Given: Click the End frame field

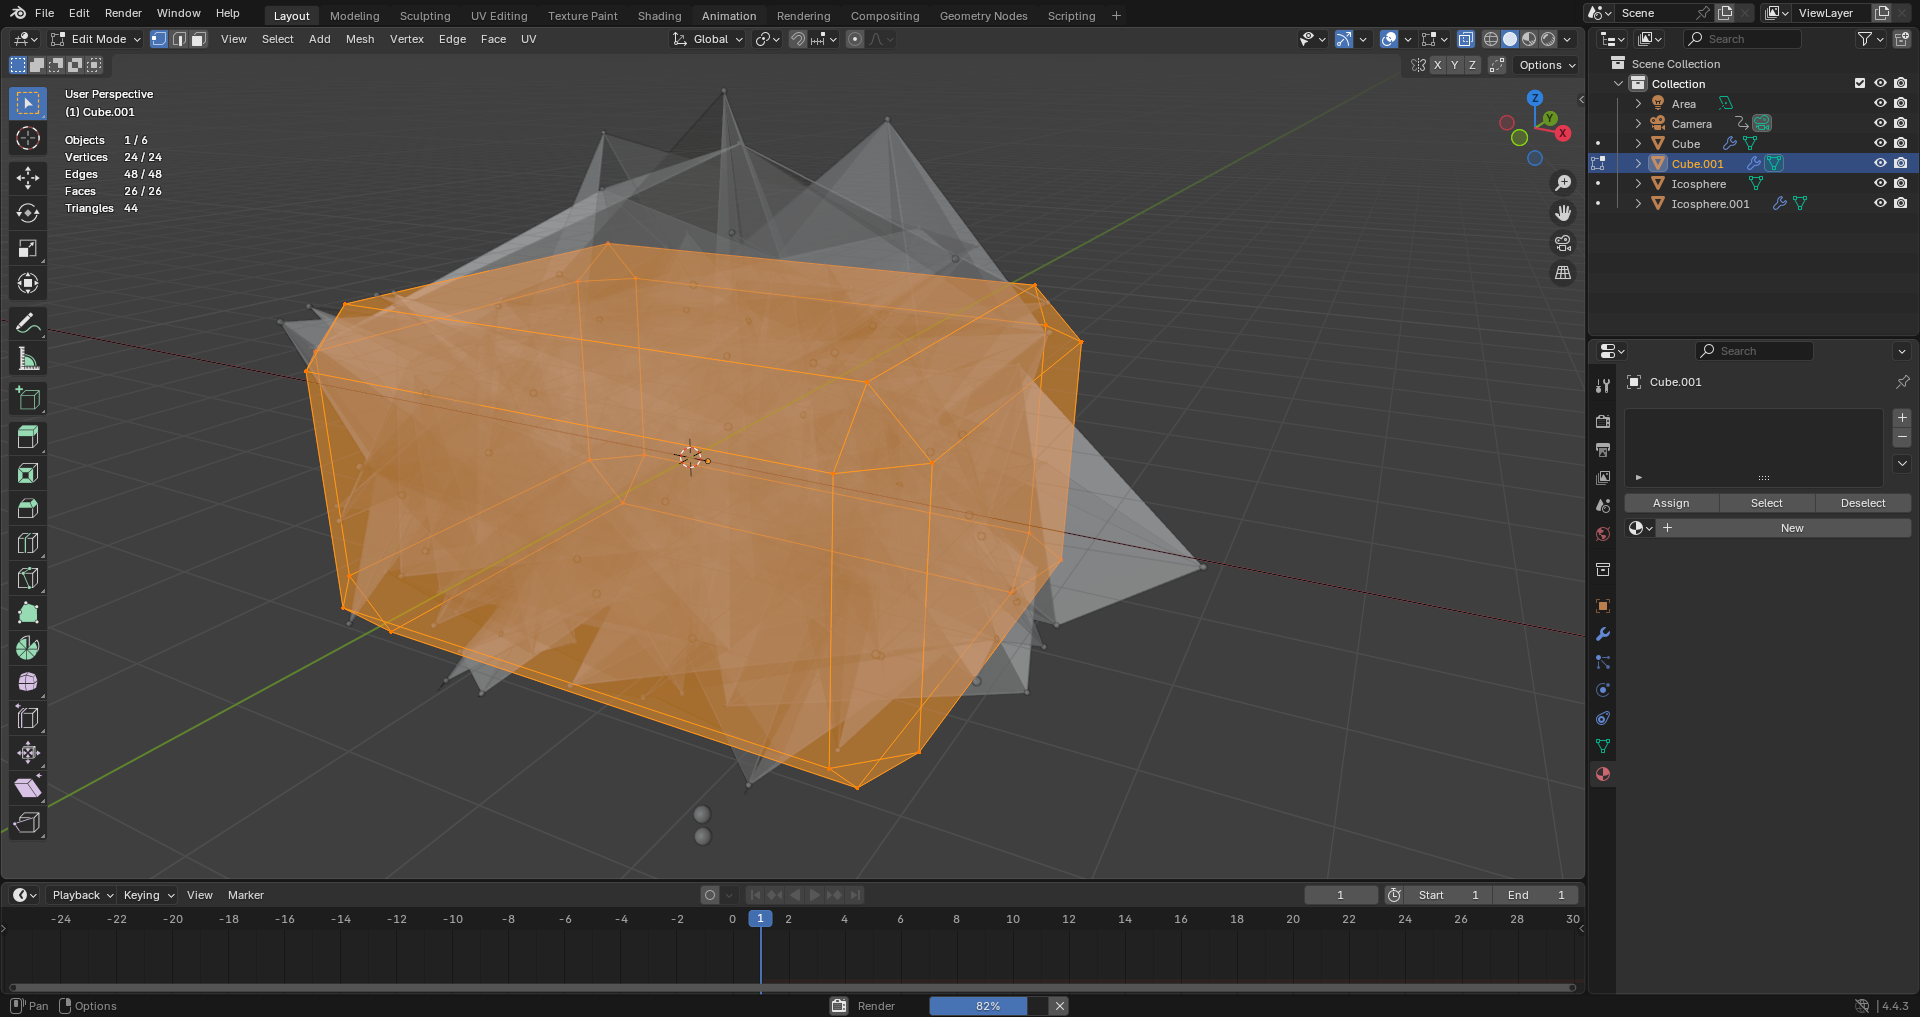Looking at the screenshot, I should pos(1535,895).
